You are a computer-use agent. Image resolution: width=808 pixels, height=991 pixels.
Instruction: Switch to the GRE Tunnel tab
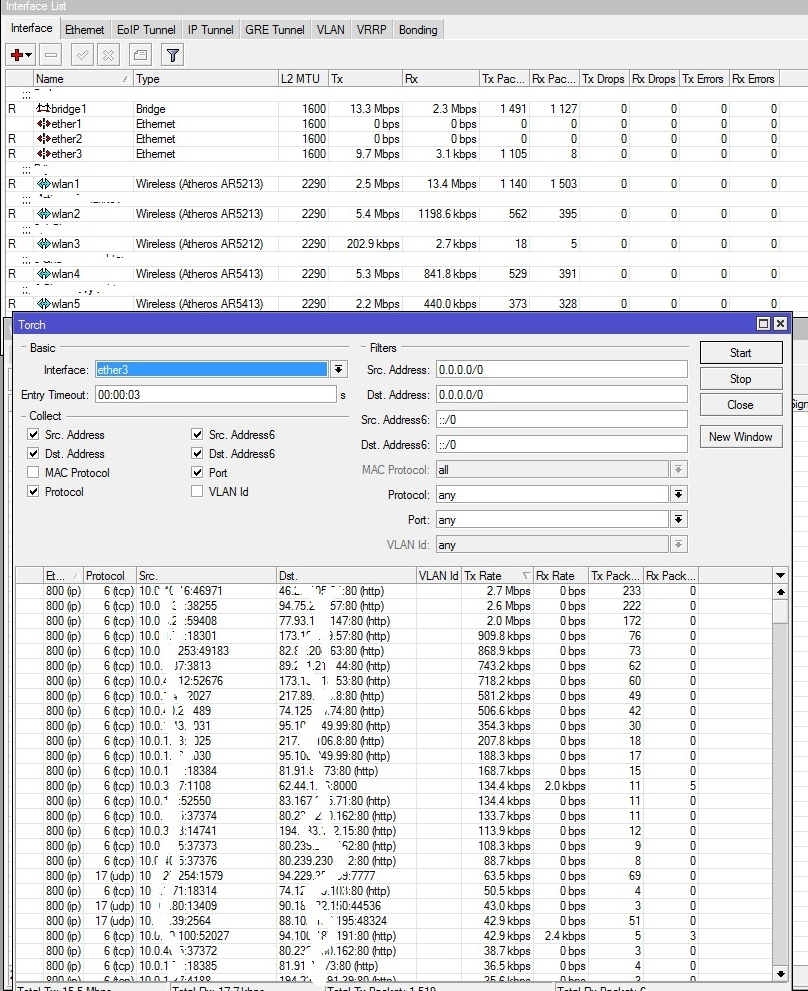(x=274, y=30)
